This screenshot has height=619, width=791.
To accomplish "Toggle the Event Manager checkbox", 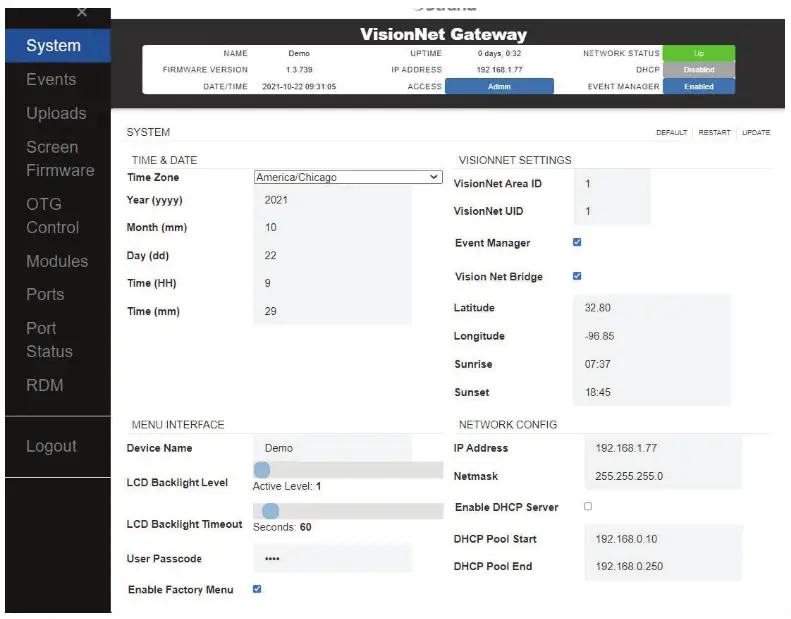I will (x=577, y=242).
